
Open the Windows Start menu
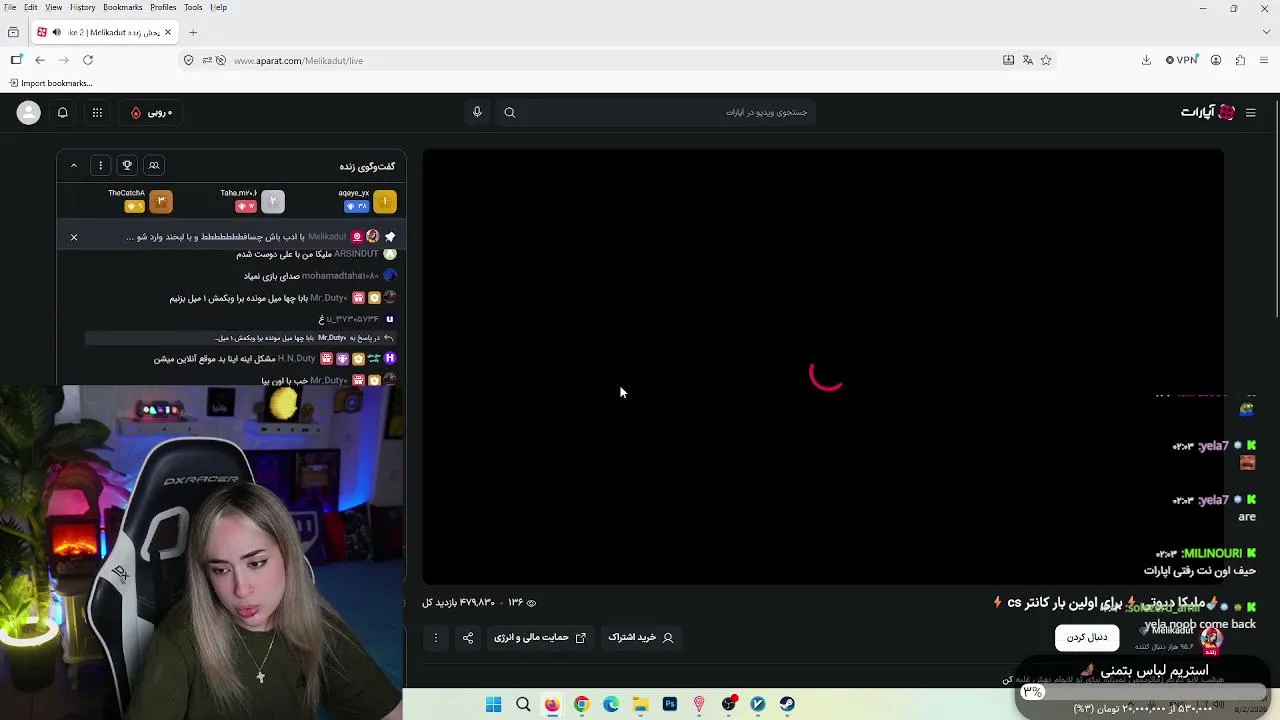tap(493, 705)
